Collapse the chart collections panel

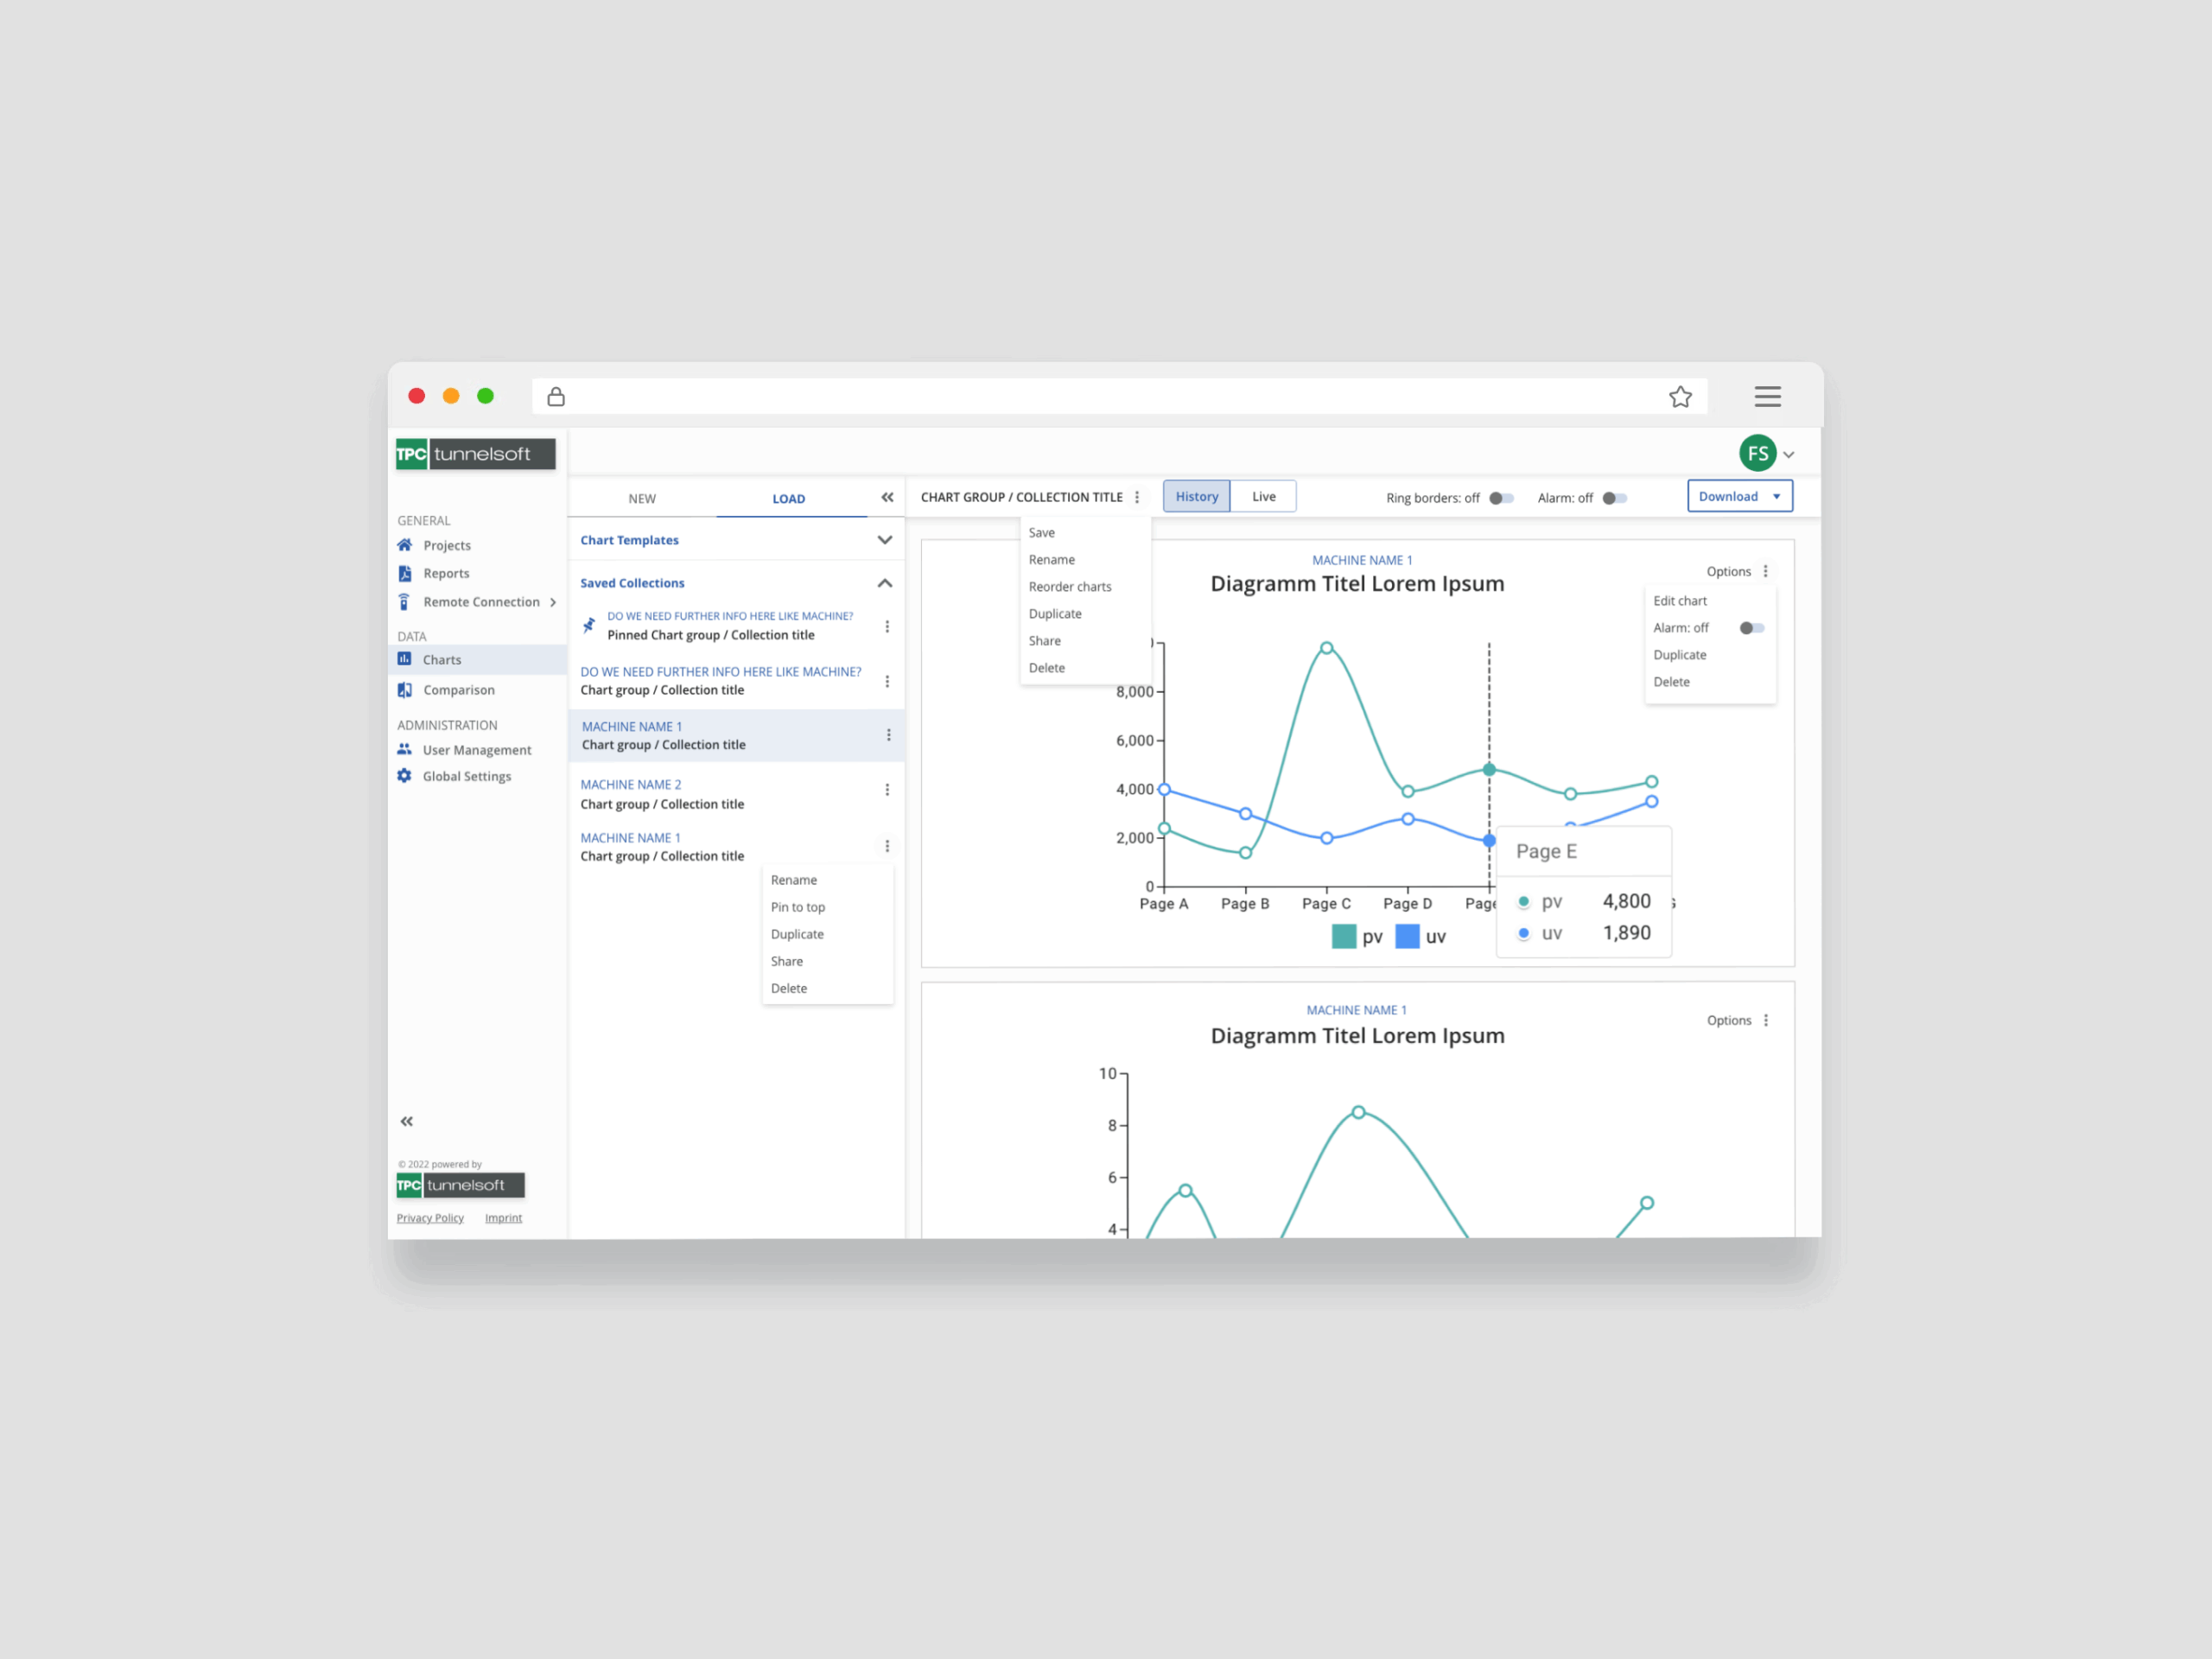point(887,497)
